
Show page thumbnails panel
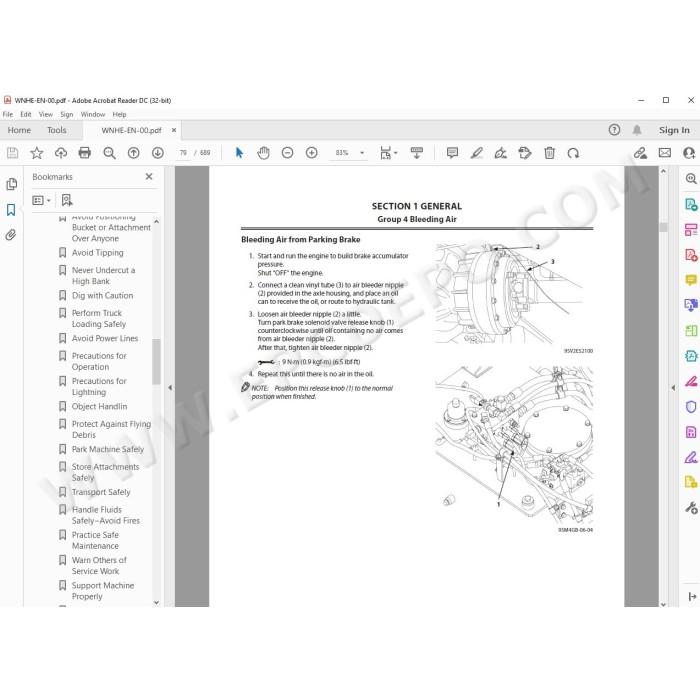click(12, 184)
